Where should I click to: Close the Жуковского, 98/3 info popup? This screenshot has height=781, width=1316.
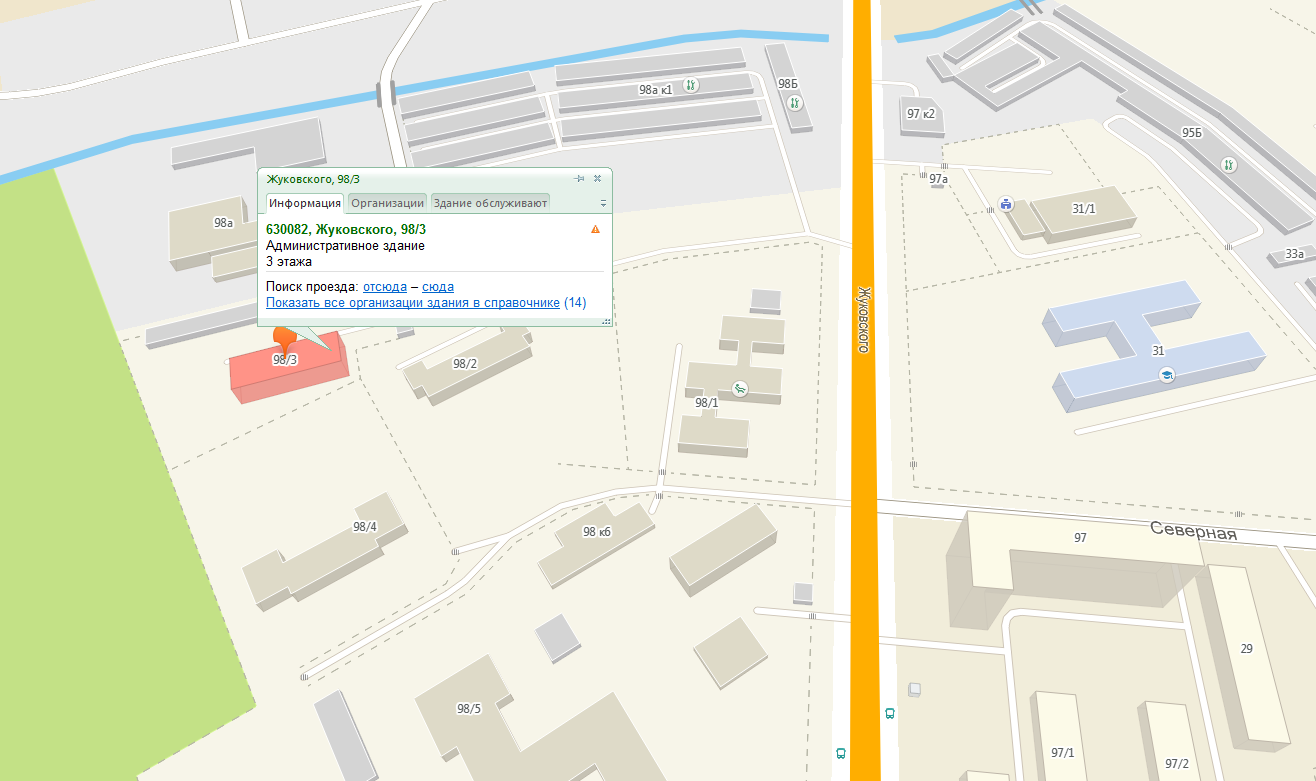coord(598,178)
